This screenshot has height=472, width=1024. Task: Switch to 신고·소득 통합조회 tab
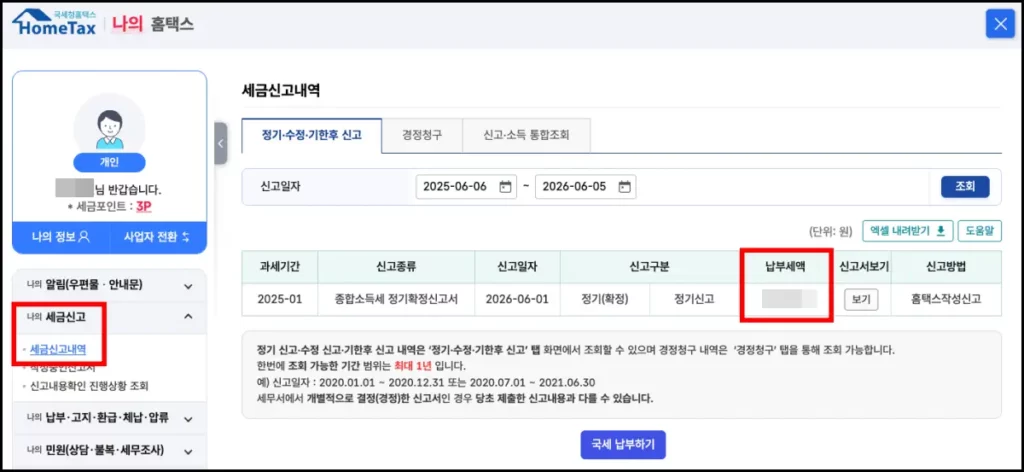click(x=526, y=136)
